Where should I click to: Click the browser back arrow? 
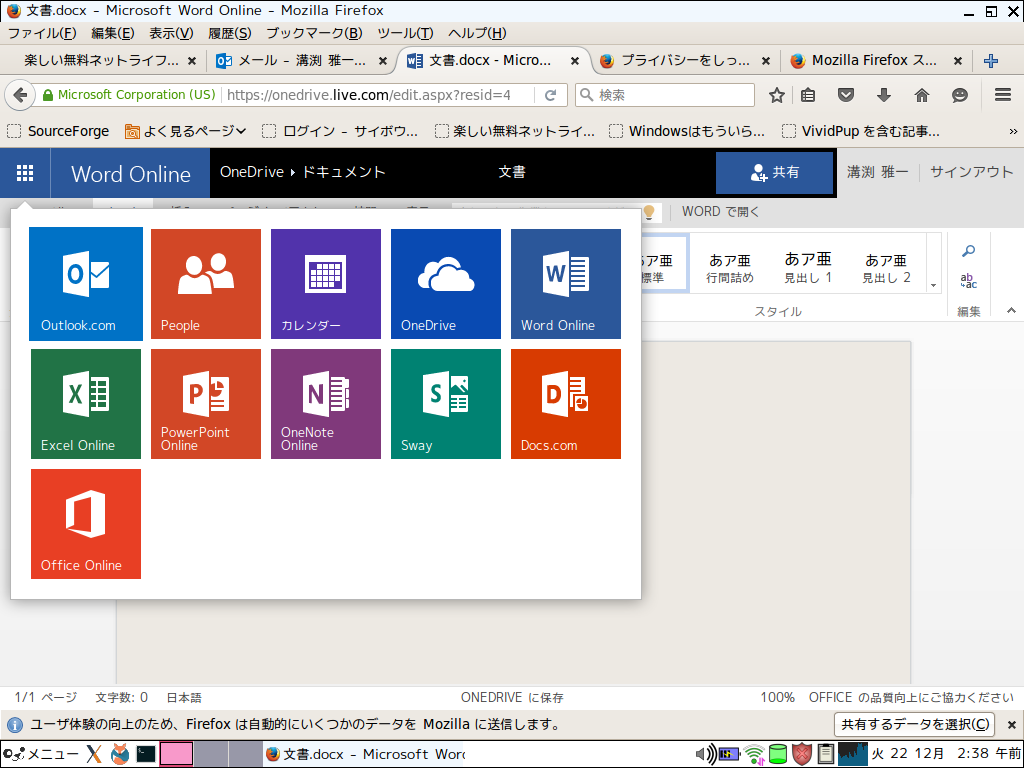click(x=20, y=95)
